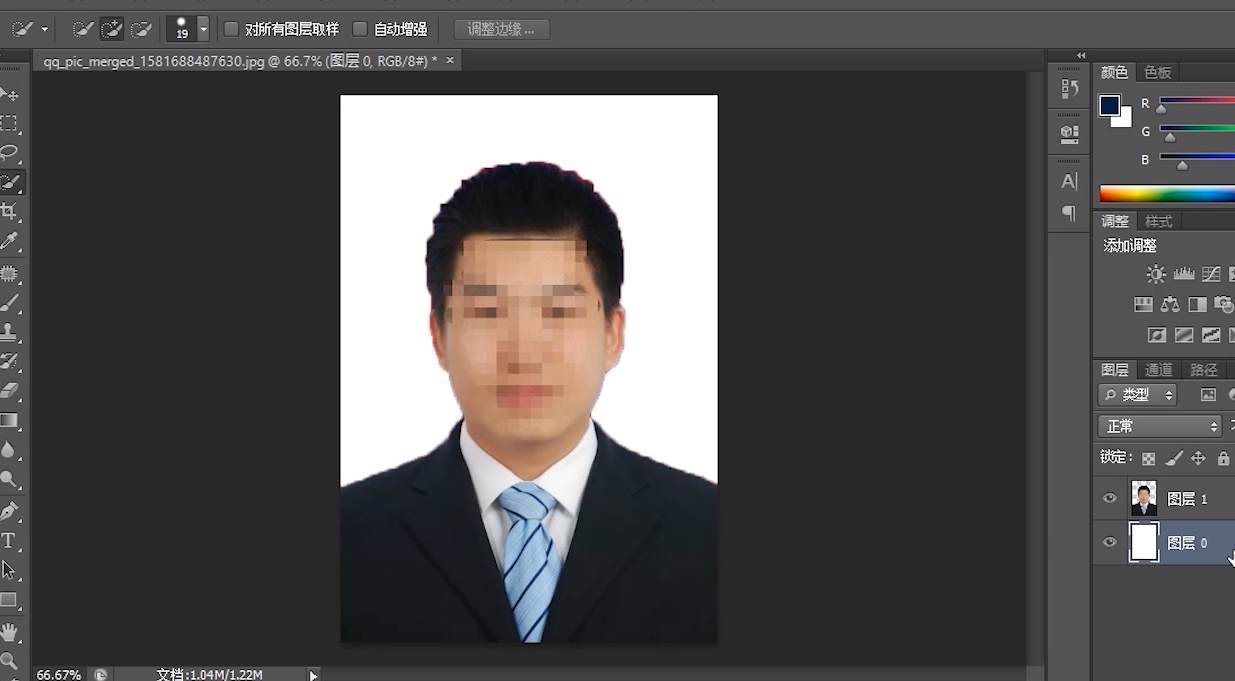Switch to 路径 tab
The image size is (1235, 681).
(1204, 370)
